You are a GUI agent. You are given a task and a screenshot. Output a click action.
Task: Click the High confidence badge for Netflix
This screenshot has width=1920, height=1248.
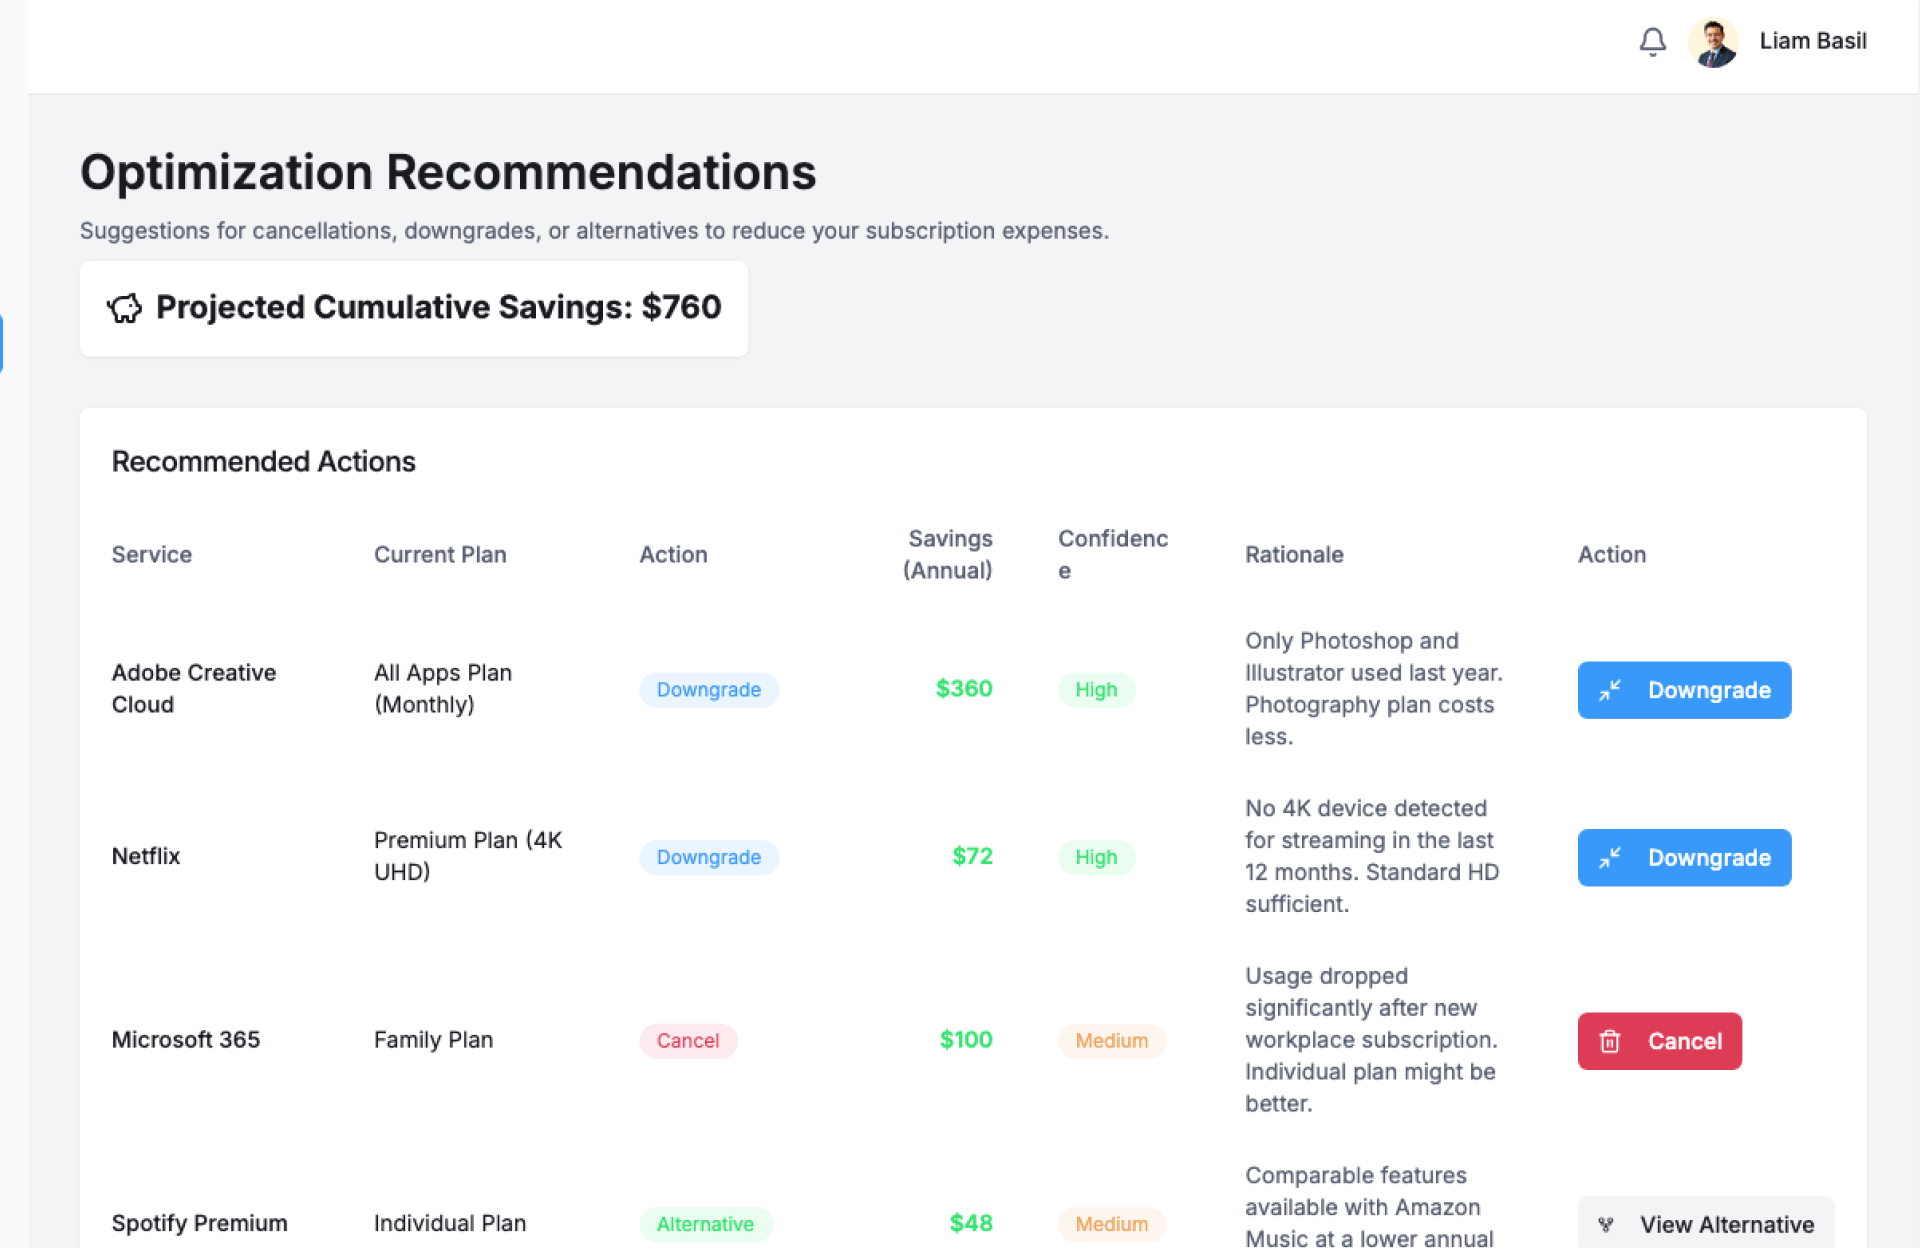(1096, 857)
